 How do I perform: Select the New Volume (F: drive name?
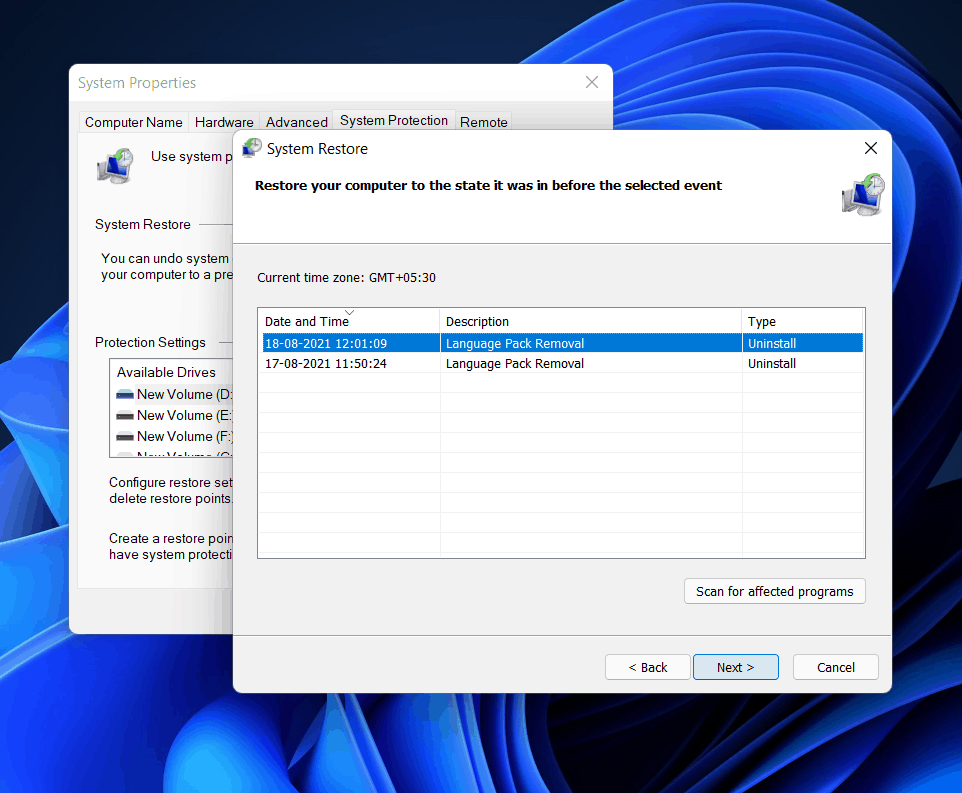pyautogui.click(x=184, y=437)
